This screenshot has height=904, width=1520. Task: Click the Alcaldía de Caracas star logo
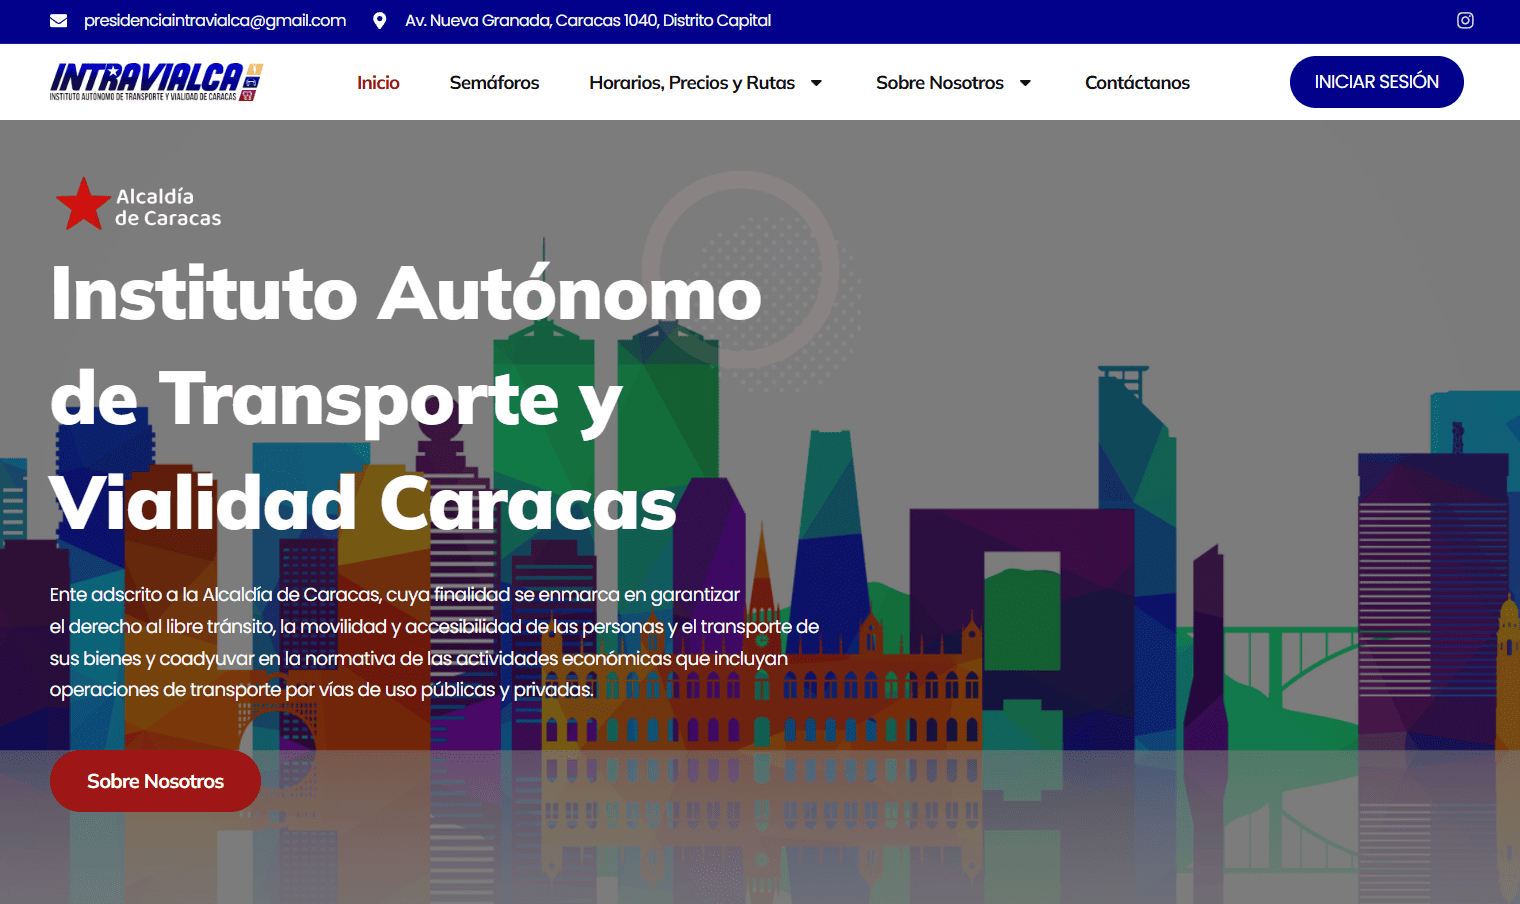(x=138, y=204)
